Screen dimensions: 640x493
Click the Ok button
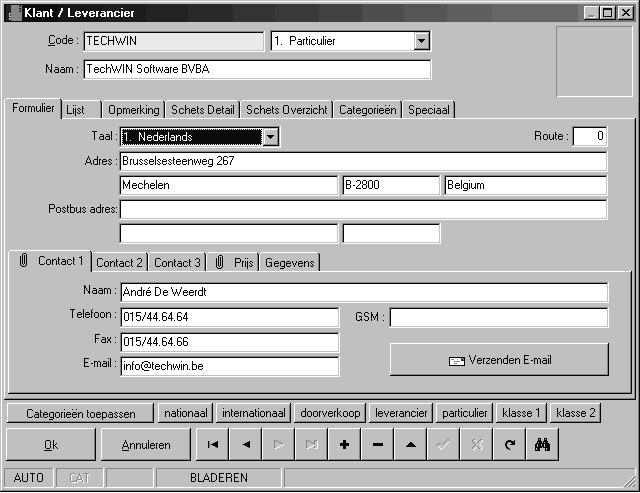click(x=51, y=444)
